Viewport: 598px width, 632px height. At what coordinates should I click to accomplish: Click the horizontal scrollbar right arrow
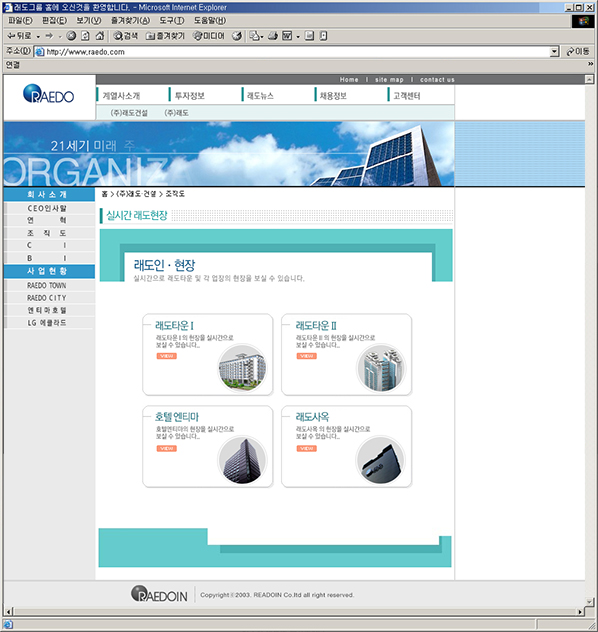pos(580,611)
